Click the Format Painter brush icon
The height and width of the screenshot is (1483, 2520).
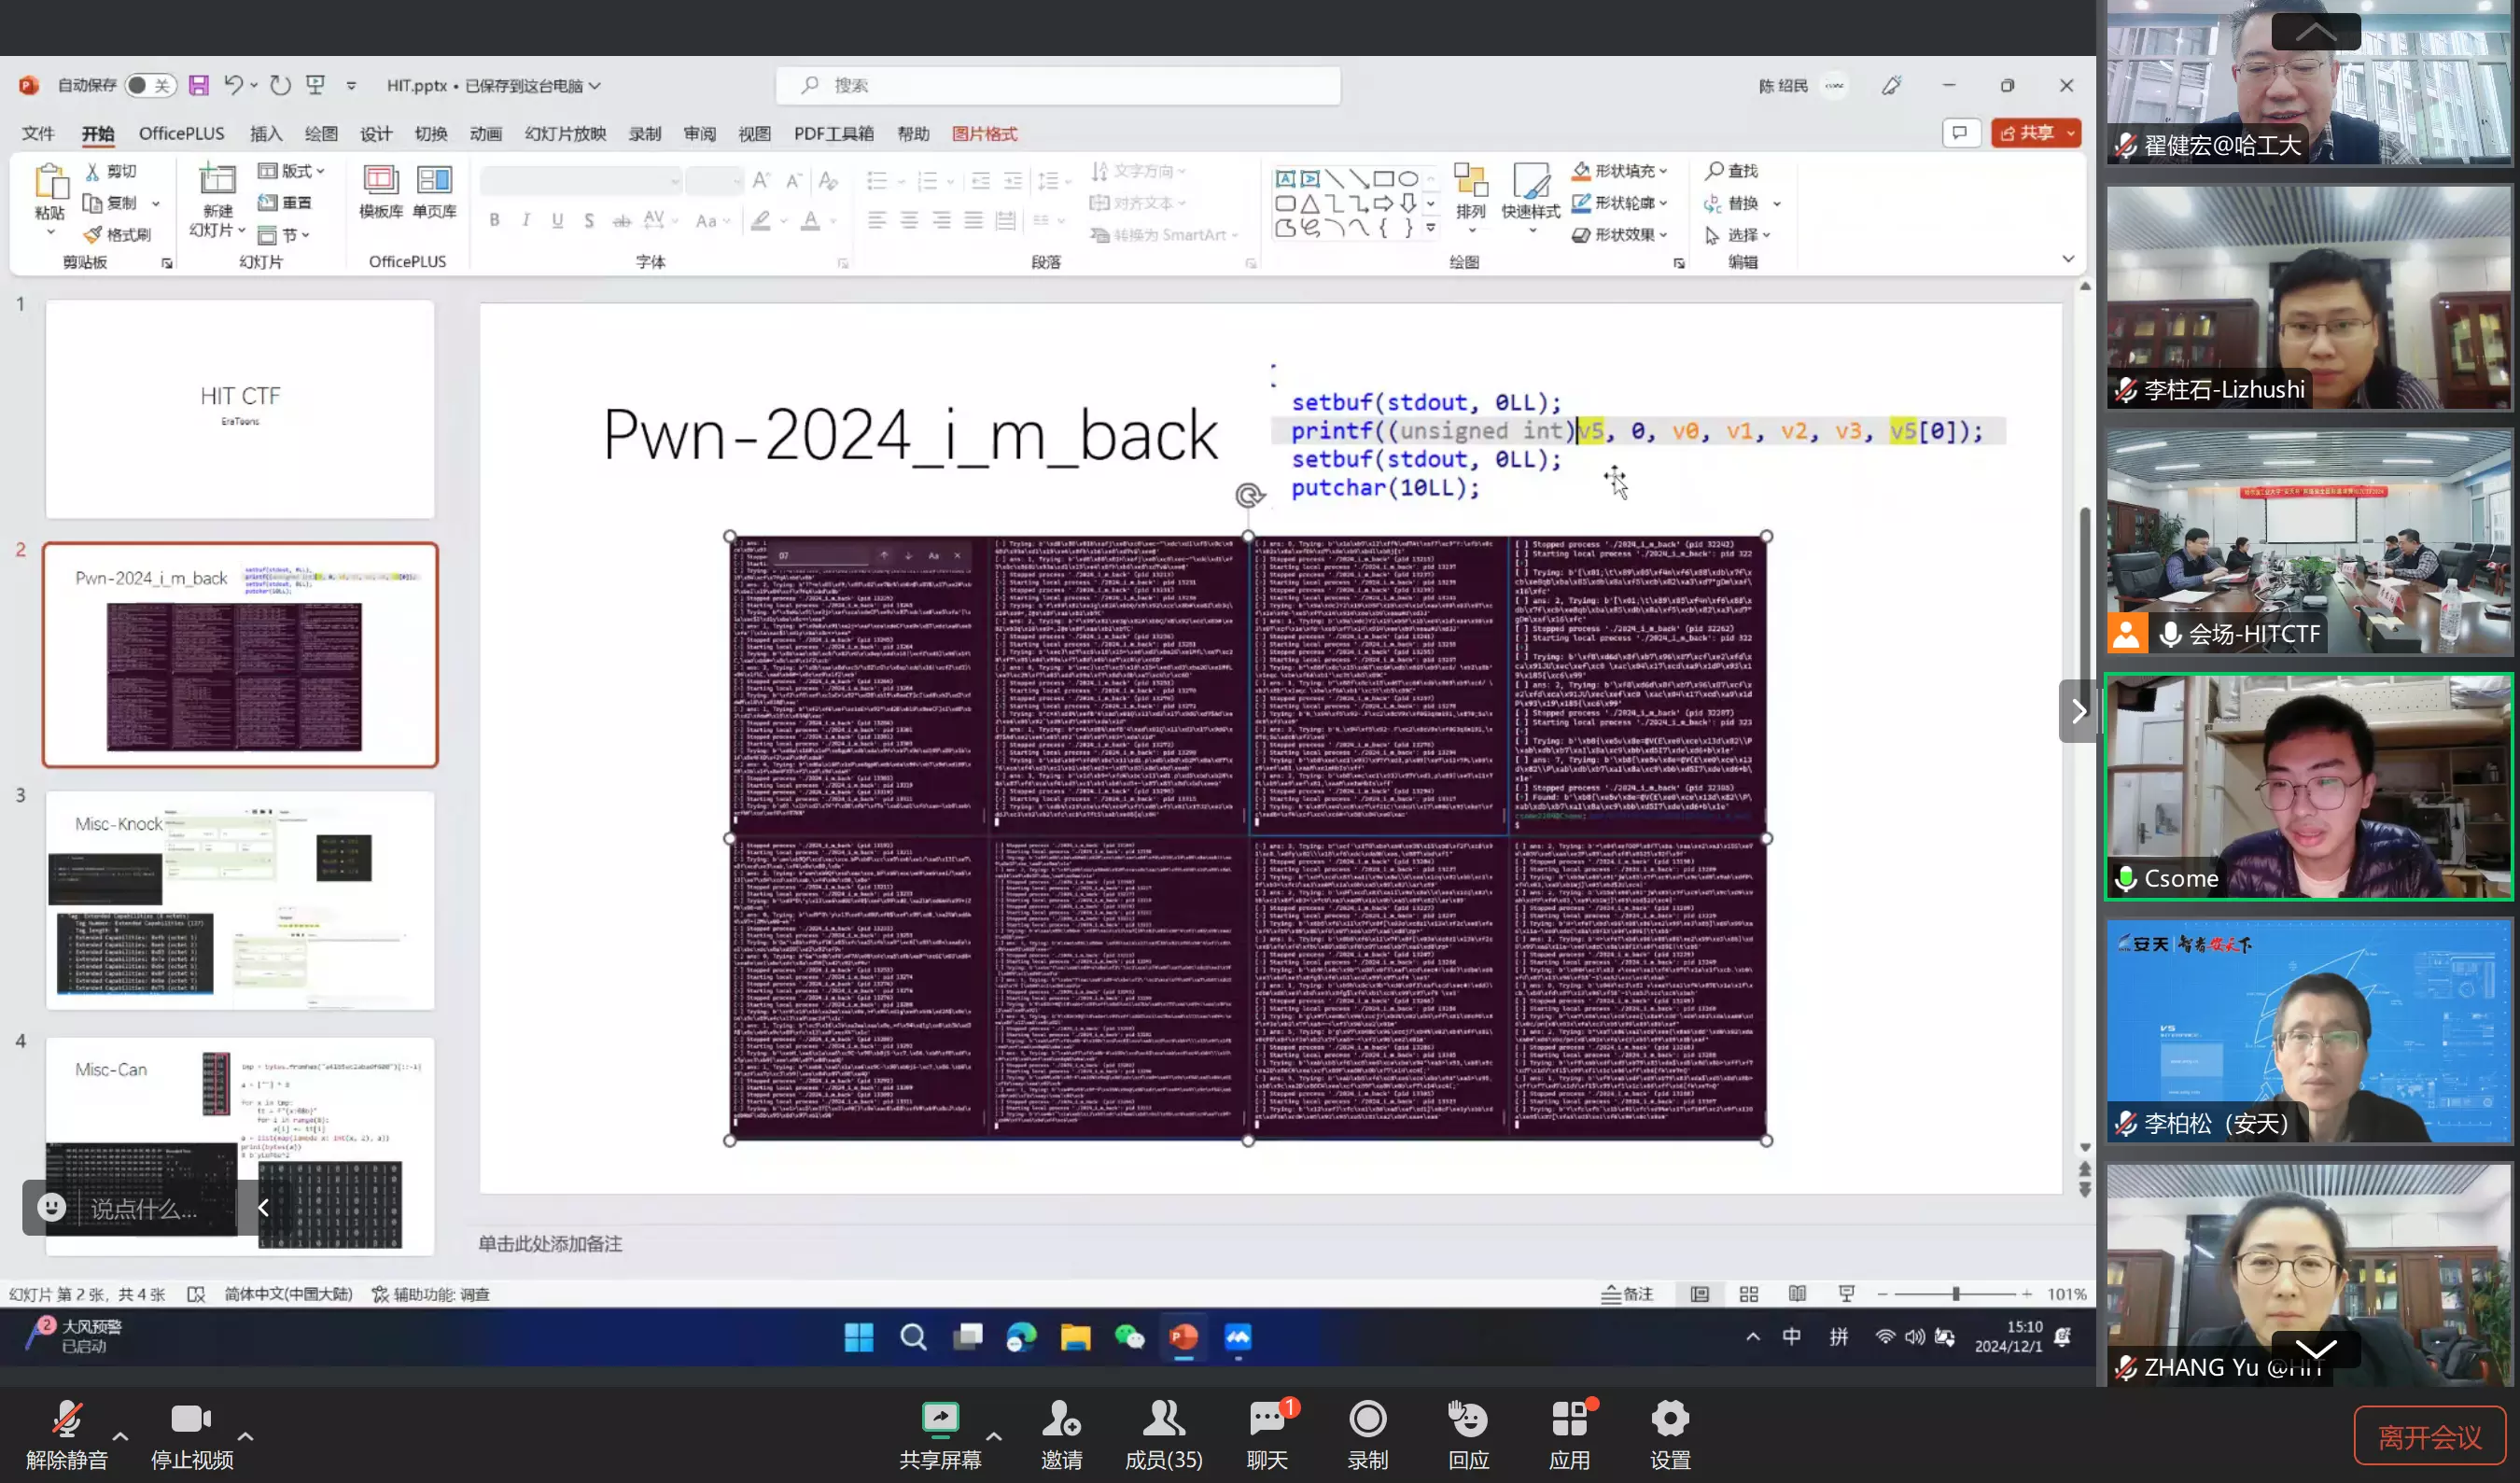click(x=93, y=235)
